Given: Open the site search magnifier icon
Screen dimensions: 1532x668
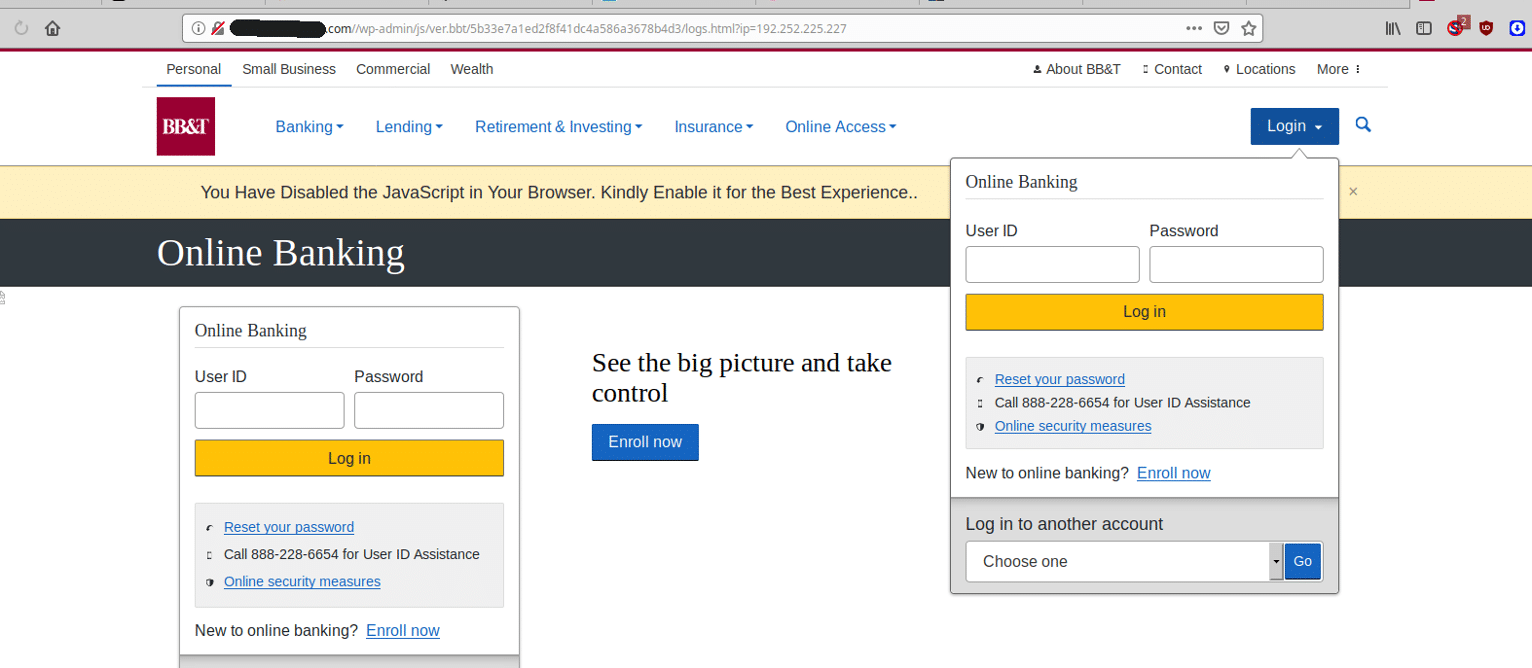Looking at the screenshot, I should pos(1363,125).
